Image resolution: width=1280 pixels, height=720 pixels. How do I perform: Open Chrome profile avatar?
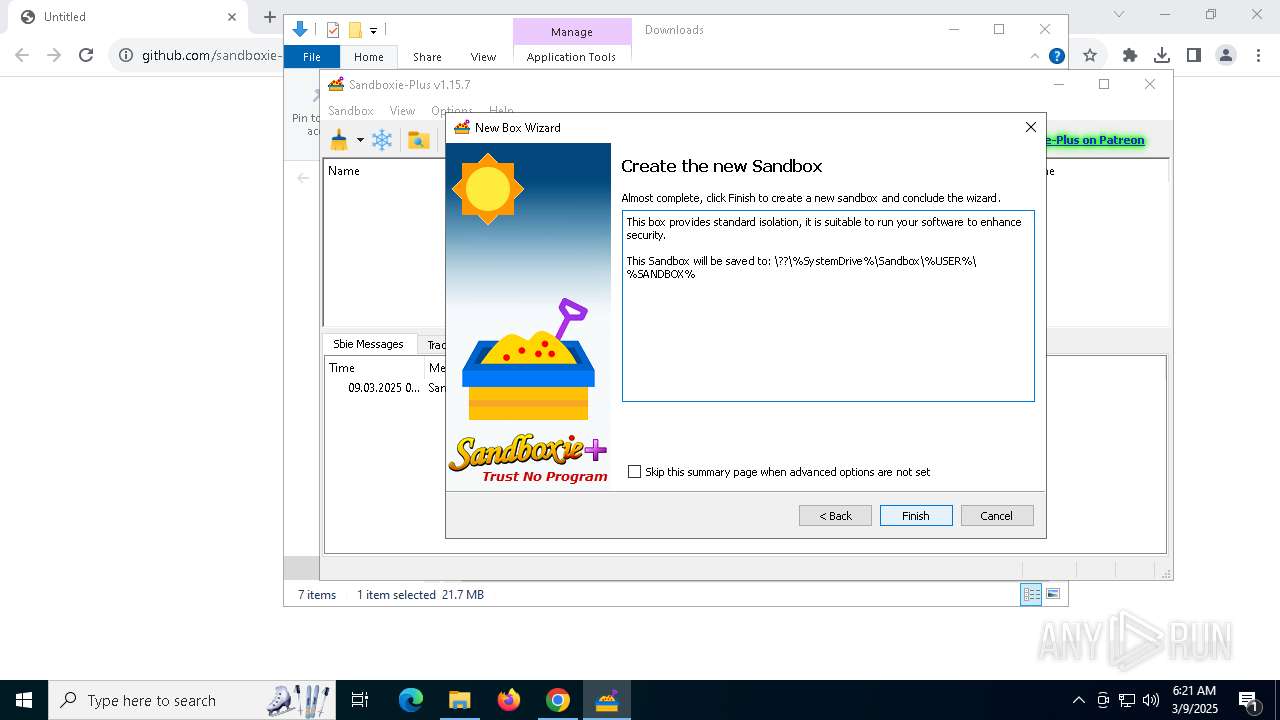(1226, 55)
